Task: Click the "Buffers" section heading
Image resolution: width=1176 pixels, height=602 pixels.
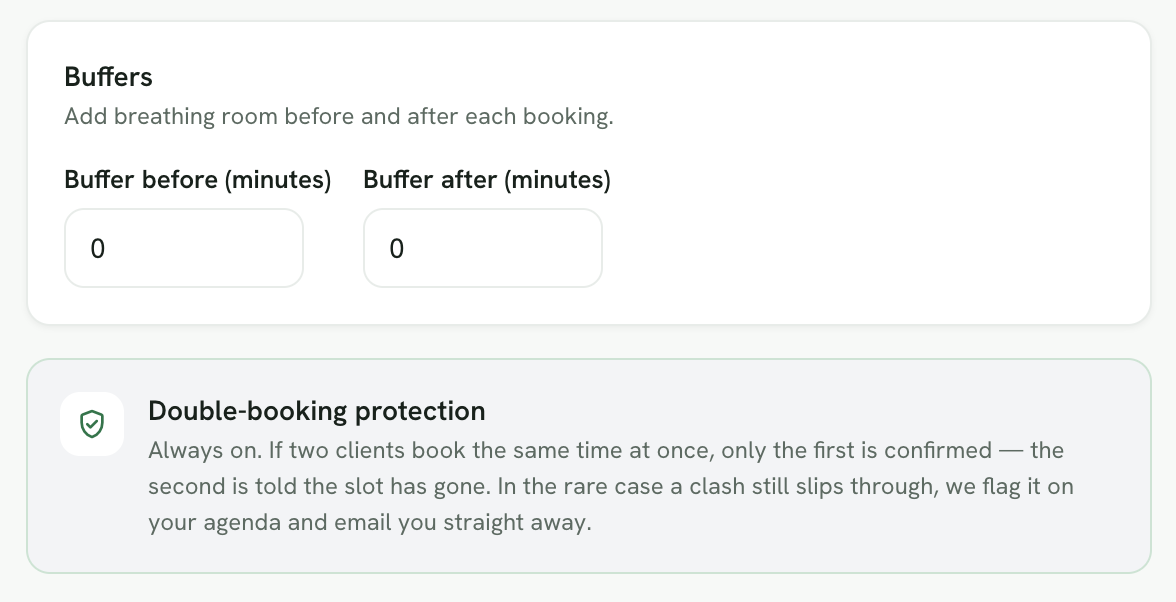Action: pos(109,76)
